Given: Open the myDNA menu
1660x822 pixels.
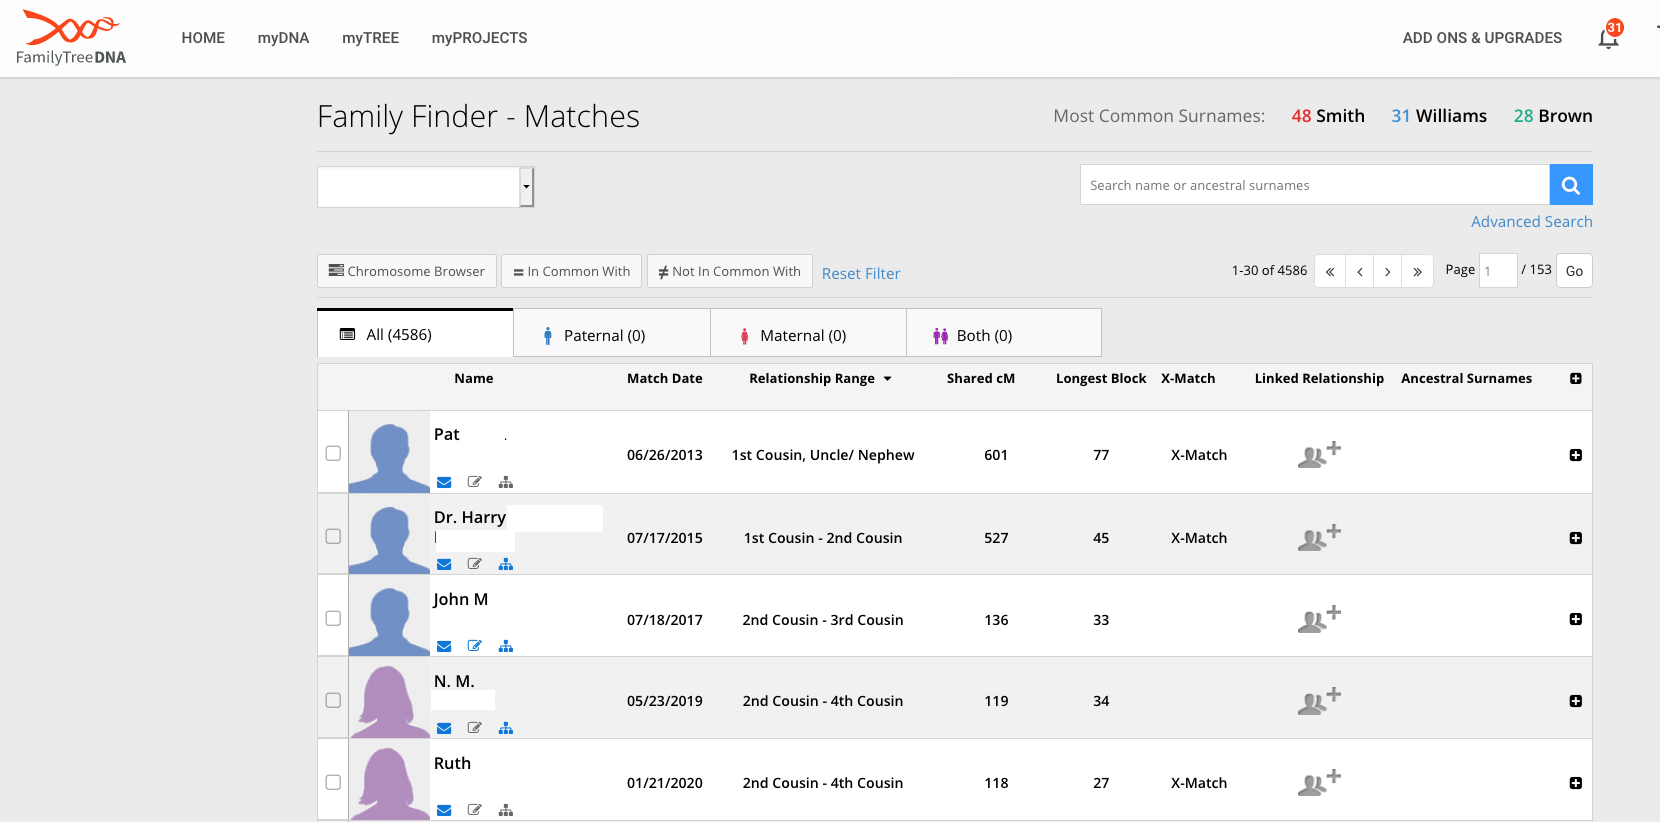Looking at the screenshot, I should click(283, 38).
